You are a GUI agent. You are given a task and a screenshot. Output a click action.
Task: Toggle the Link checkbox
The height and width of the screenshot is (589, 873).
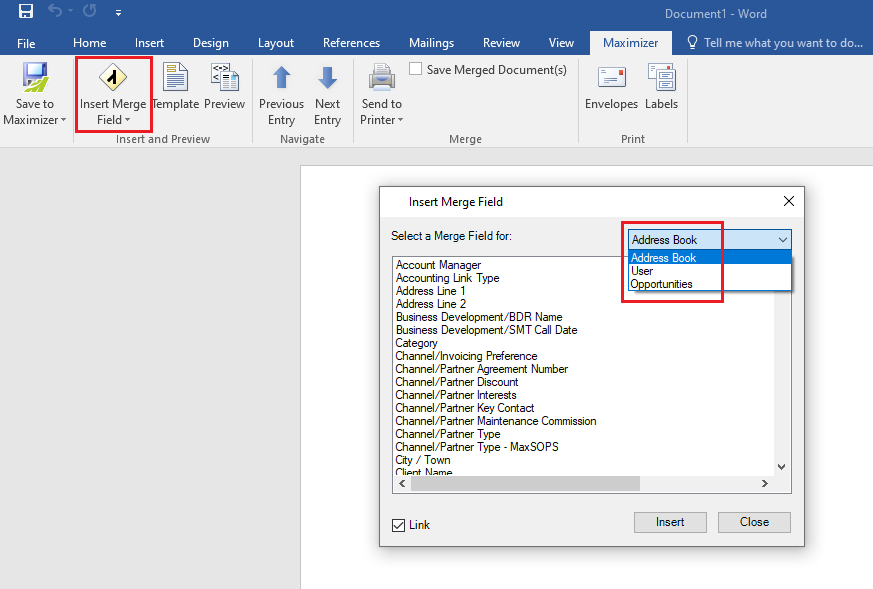[399, 525]
